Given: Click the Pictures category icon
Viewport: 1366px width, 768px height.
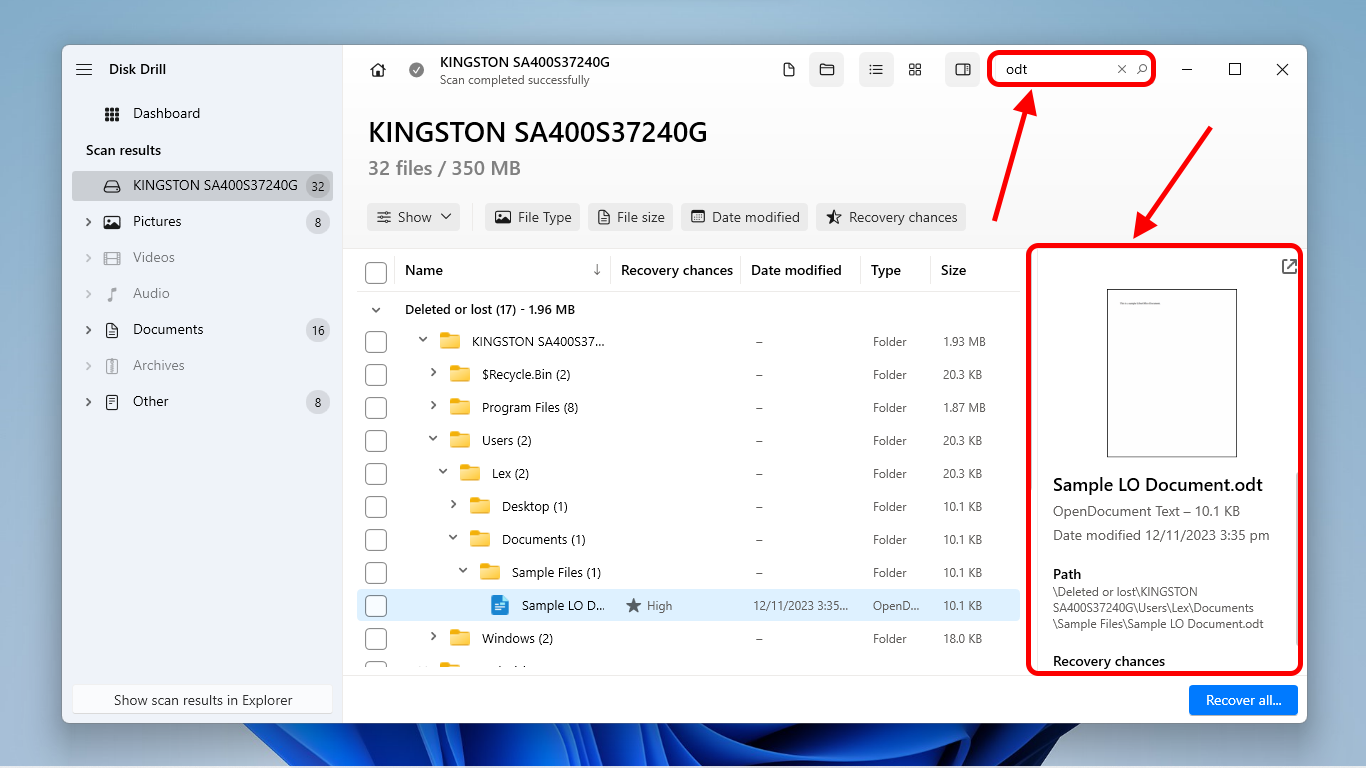Looking at the screenshot, I should click(x=112, y=222).
